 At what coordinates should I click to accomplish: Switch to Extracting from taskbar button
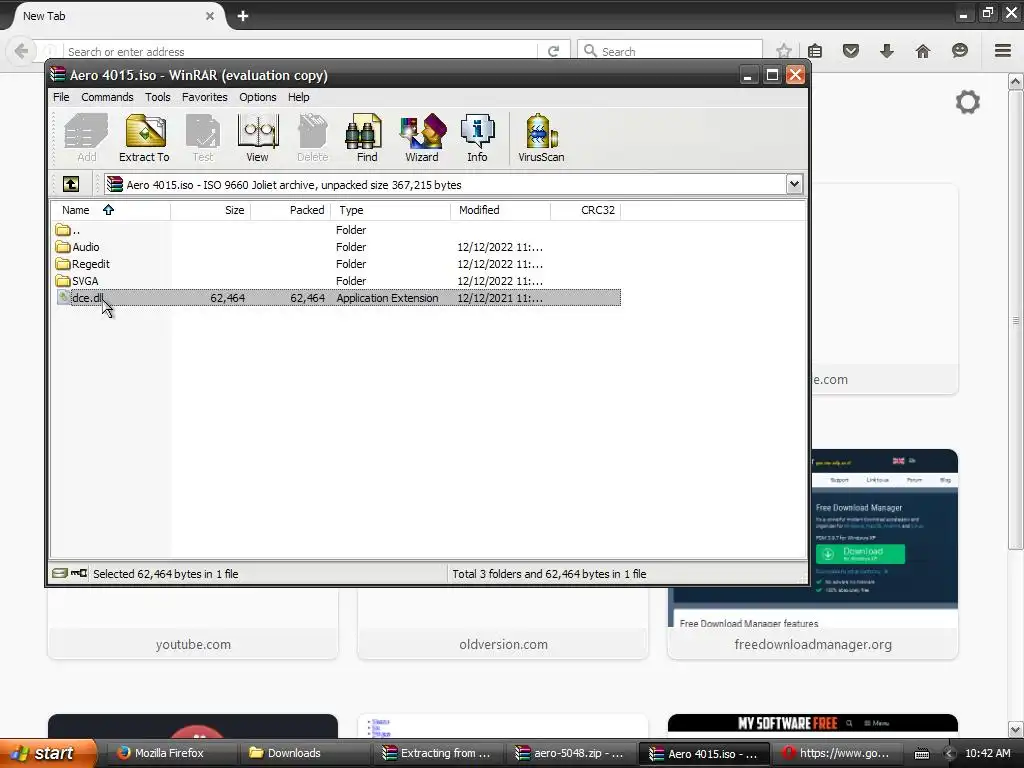tap(439, 753)
